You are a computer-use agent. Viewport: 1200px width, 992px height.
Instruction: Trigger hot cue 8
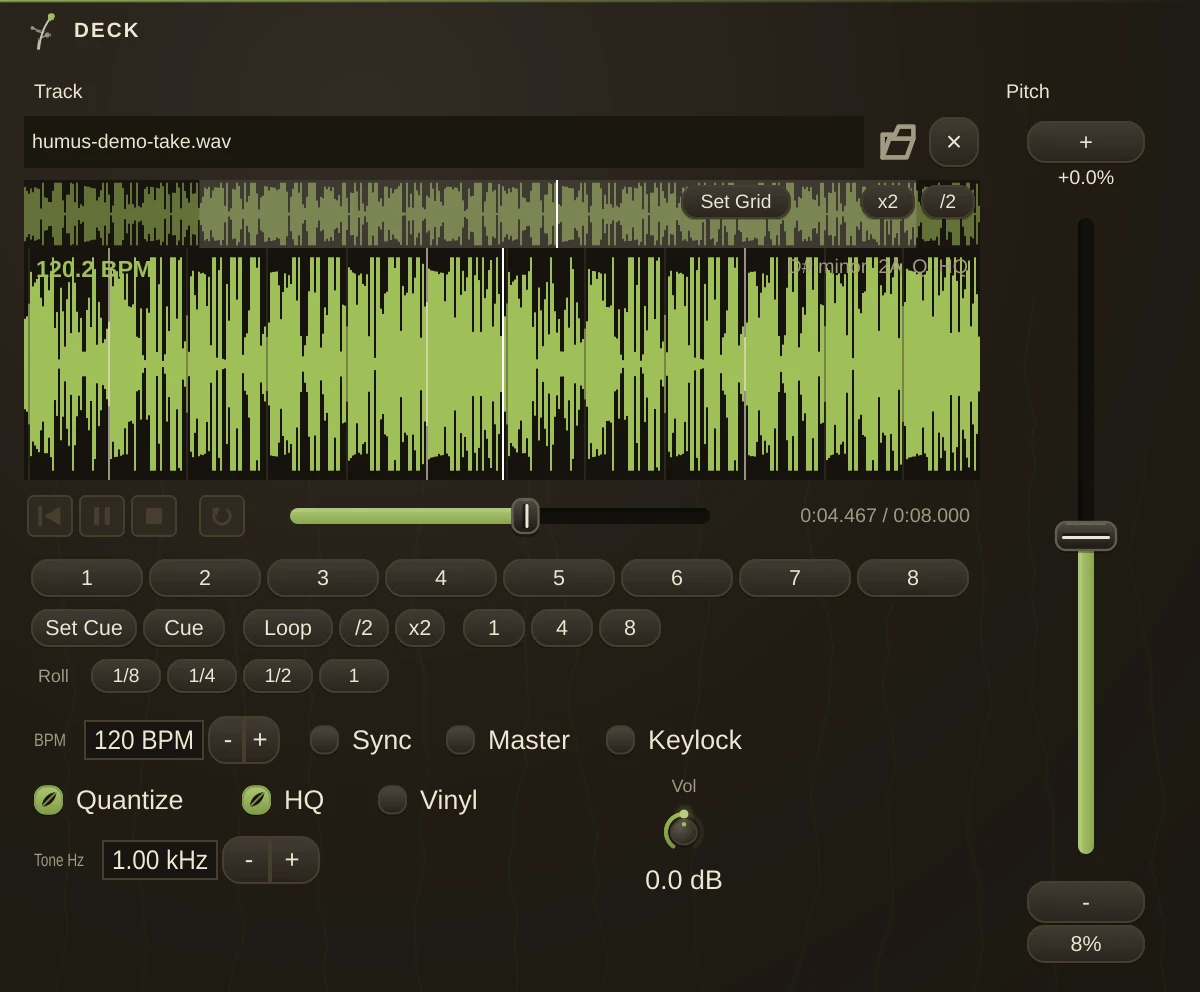coord(913,578)
